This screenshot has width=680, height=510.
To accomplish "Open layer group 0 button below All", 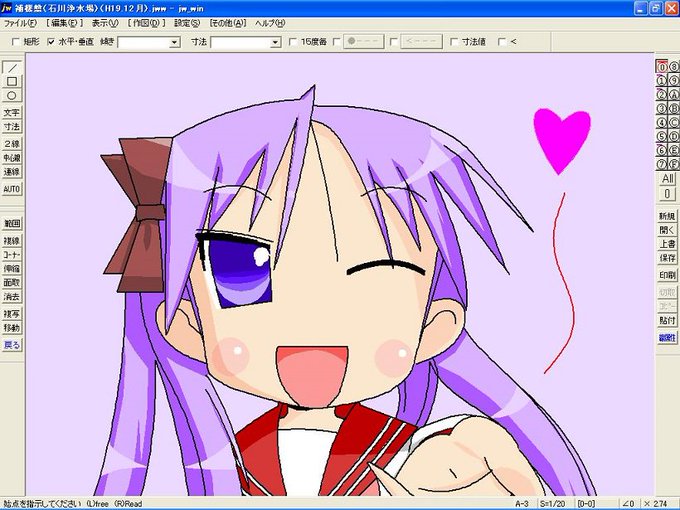I will tap(668, 193).
